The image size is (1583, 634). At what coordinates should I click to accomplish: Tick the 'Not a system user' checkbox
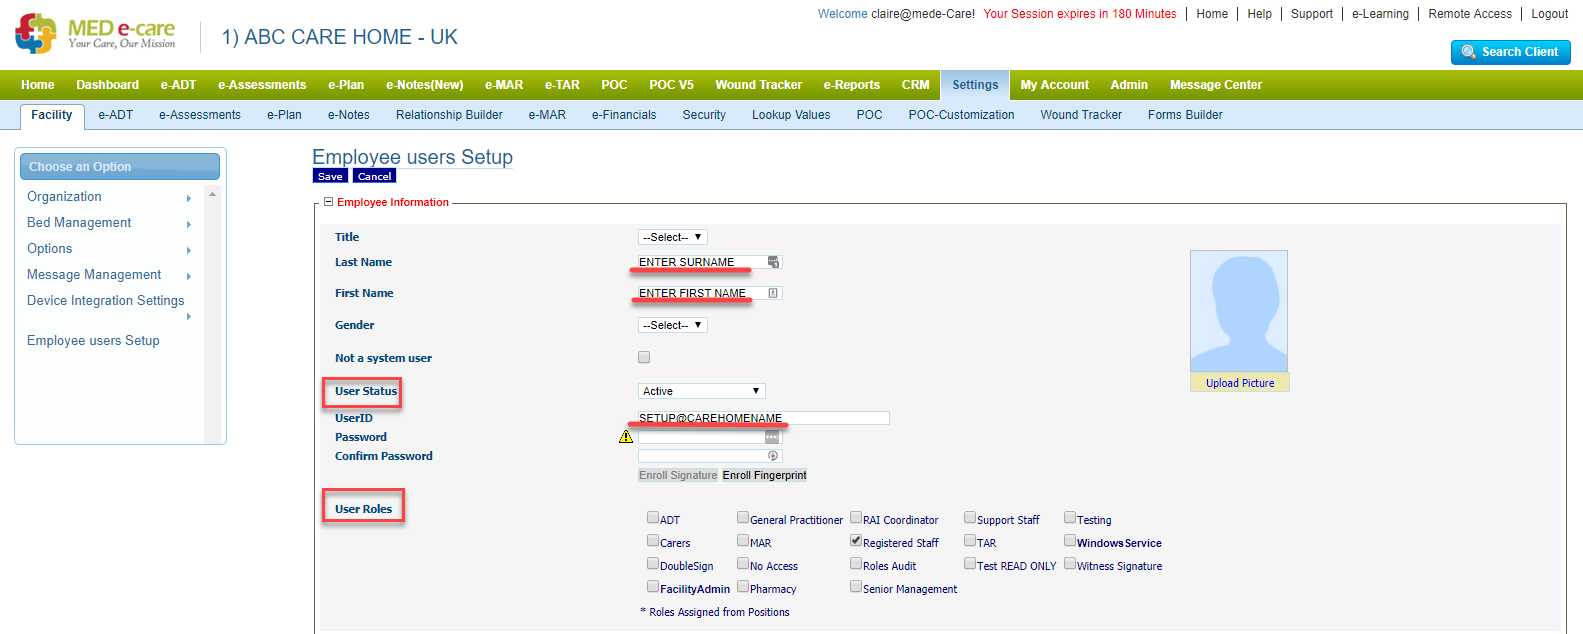coord(644,357)
